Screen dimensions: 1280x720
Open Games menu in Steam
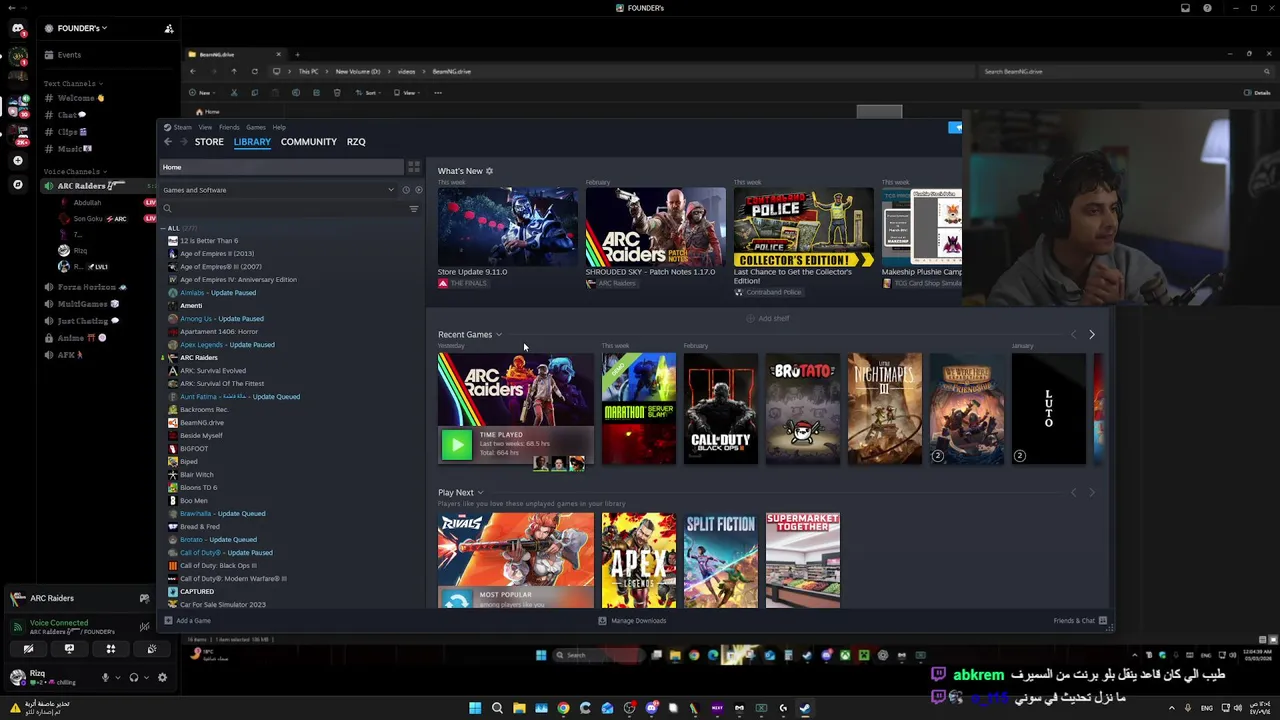(256, 127)
